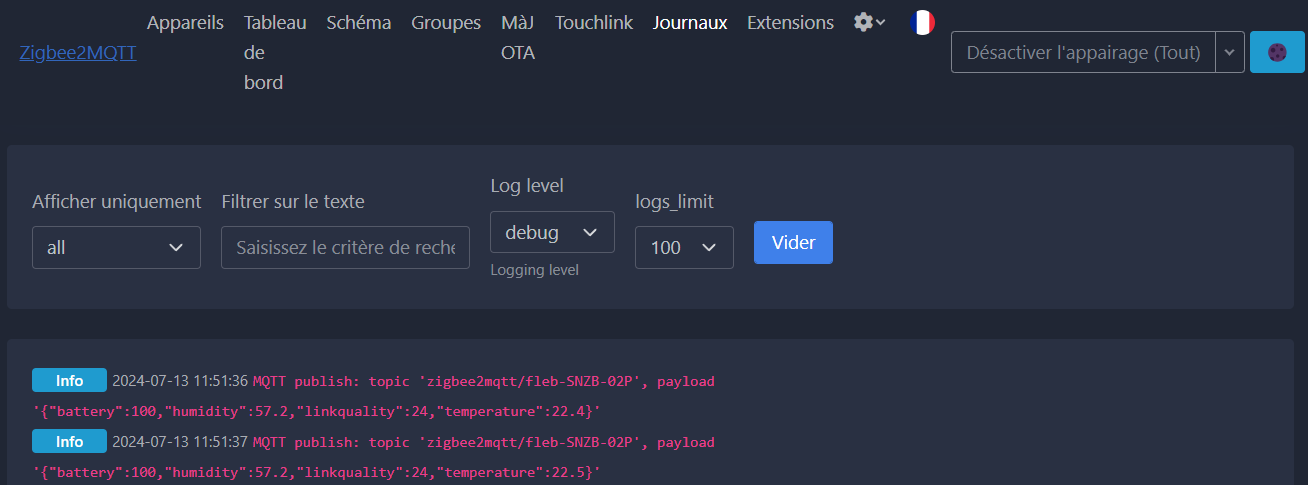
Task: Open the Touchlink page
Action: (x=594, y=22)
